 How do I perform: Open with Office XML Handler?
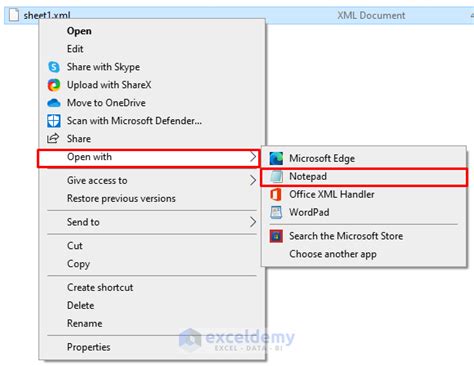point(364,194)
